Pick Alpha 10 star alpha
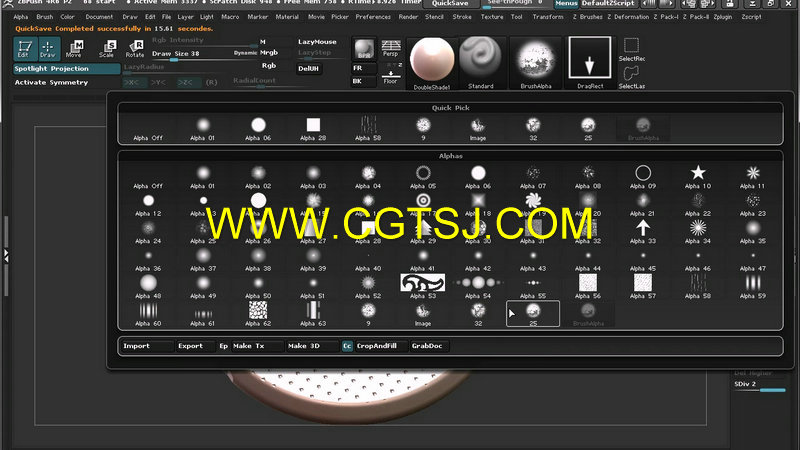 tap(698, 177)
